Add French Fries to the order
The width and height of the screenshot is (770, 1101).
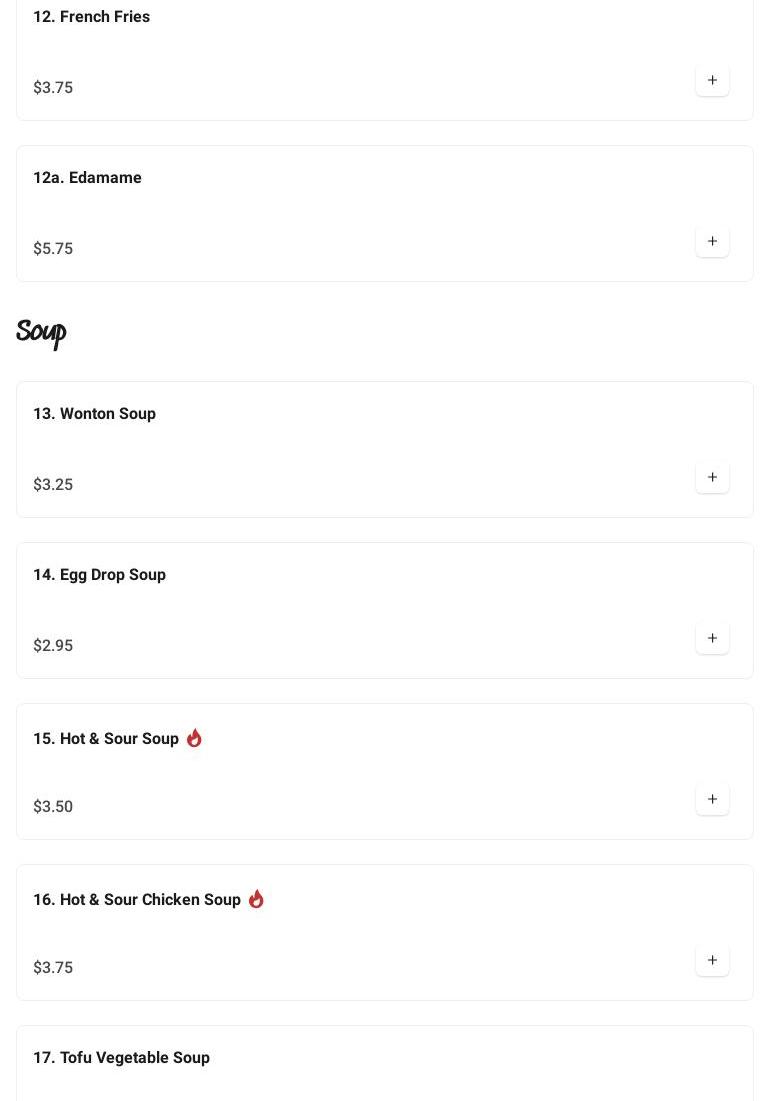point(712,80)
